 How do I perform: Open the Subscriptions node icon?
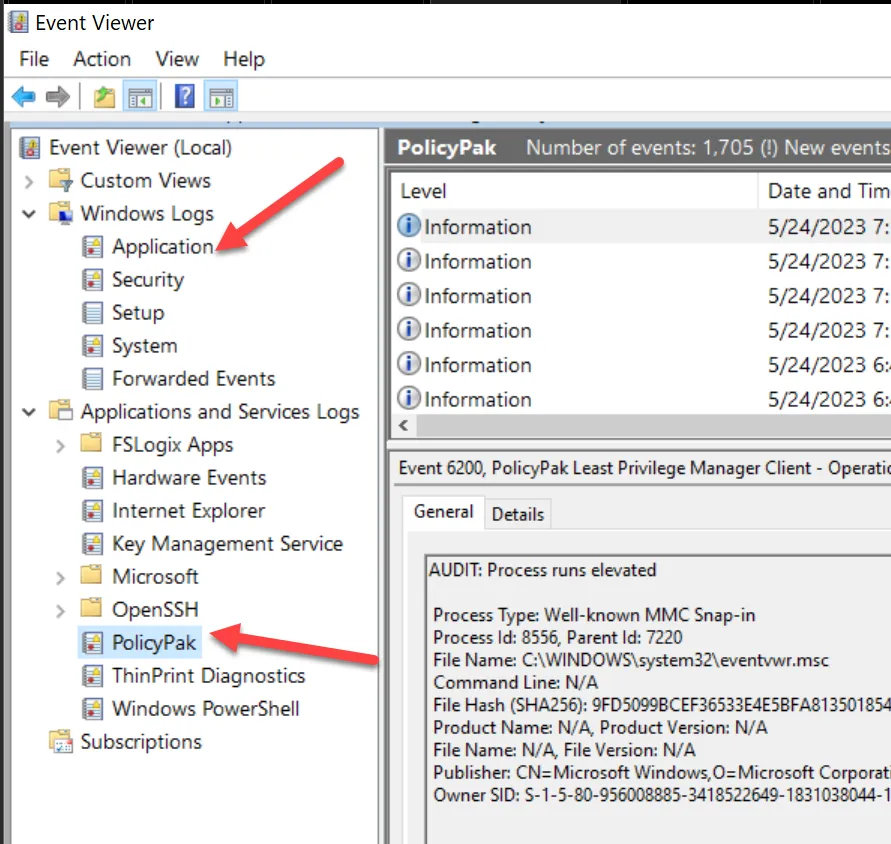pyautogui.click(x=61, y=742)
